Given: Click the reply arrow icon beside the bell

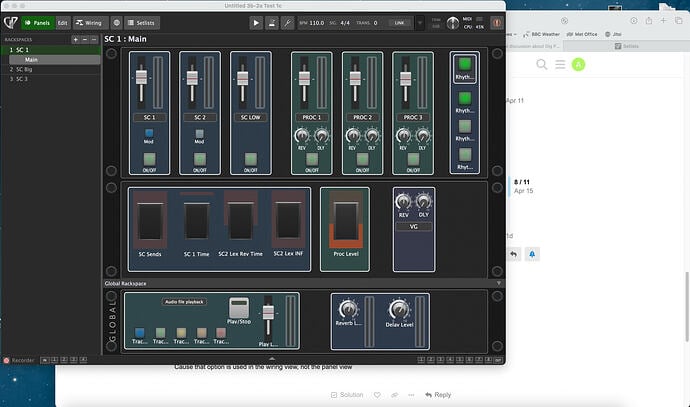Looking at the screenshot, I should (x=514, y=254).
